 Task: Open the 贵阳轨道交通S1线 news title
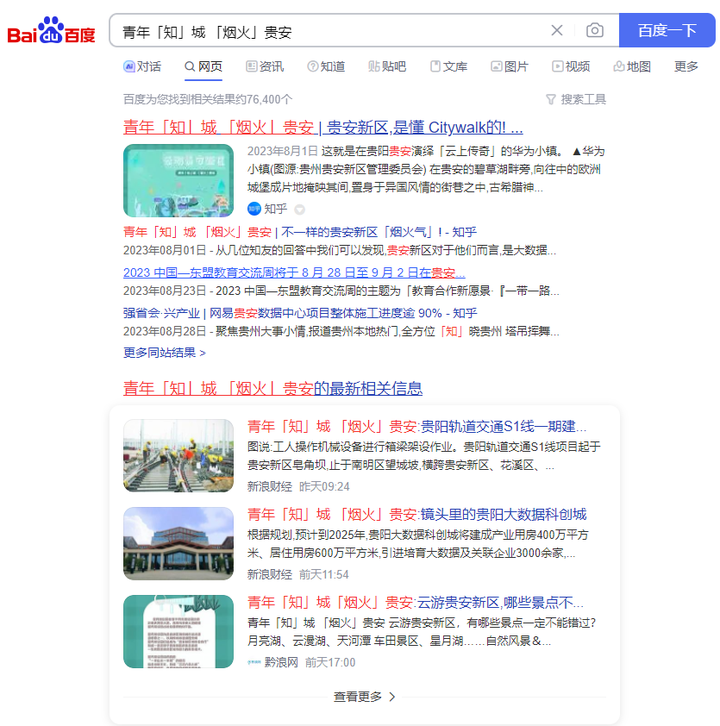pyautogui.click(x=417, y=426)
